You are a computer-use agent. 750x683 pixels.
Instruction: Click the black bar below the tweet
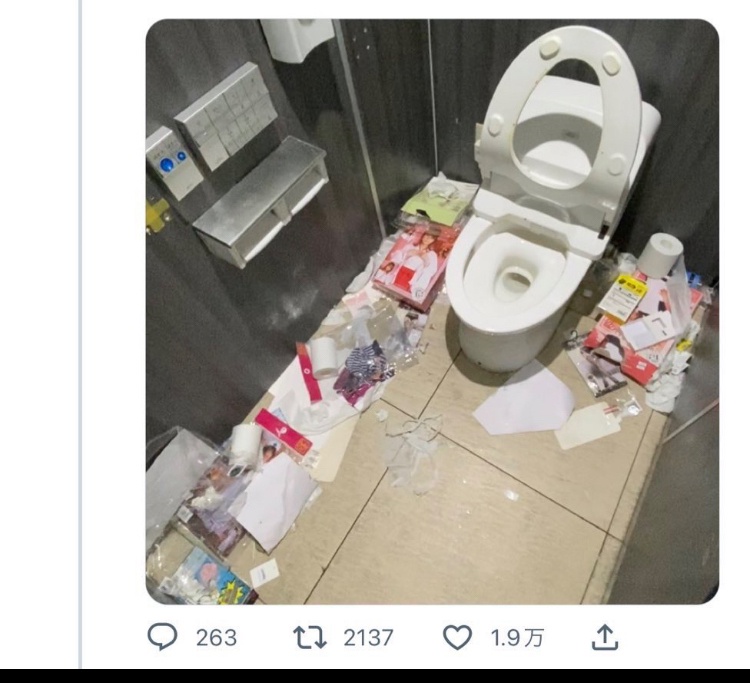[375, 676]
